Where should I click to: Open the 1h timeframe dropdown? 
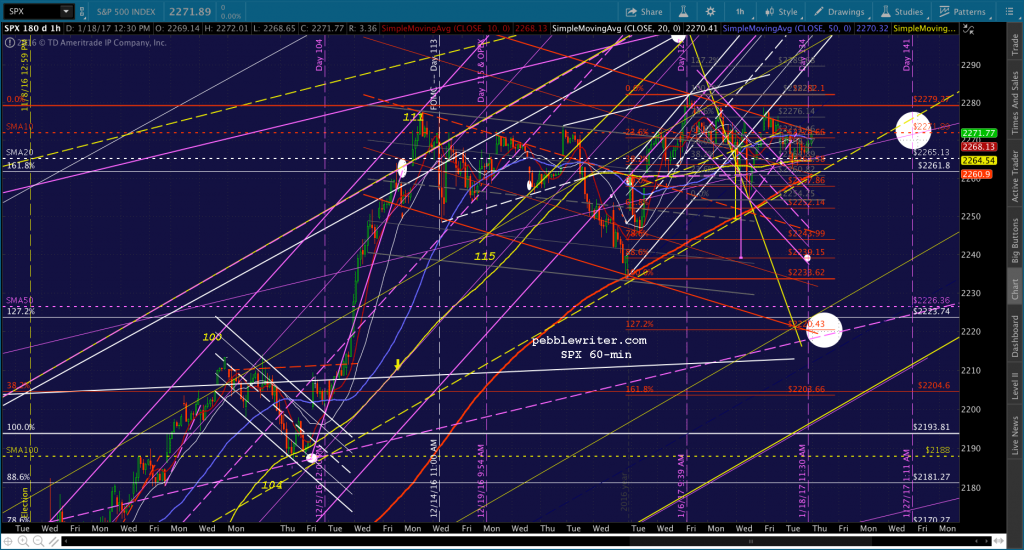pyautogui.click(x=740, y=11)
